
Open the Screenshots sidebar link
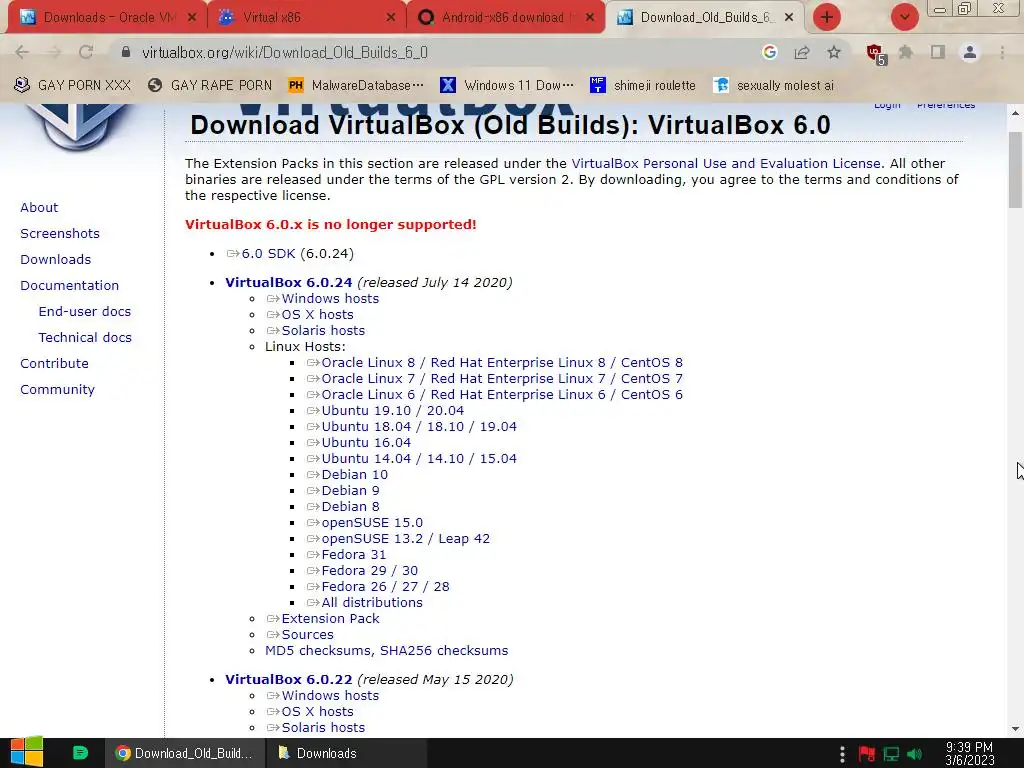[x=60, y=233]
